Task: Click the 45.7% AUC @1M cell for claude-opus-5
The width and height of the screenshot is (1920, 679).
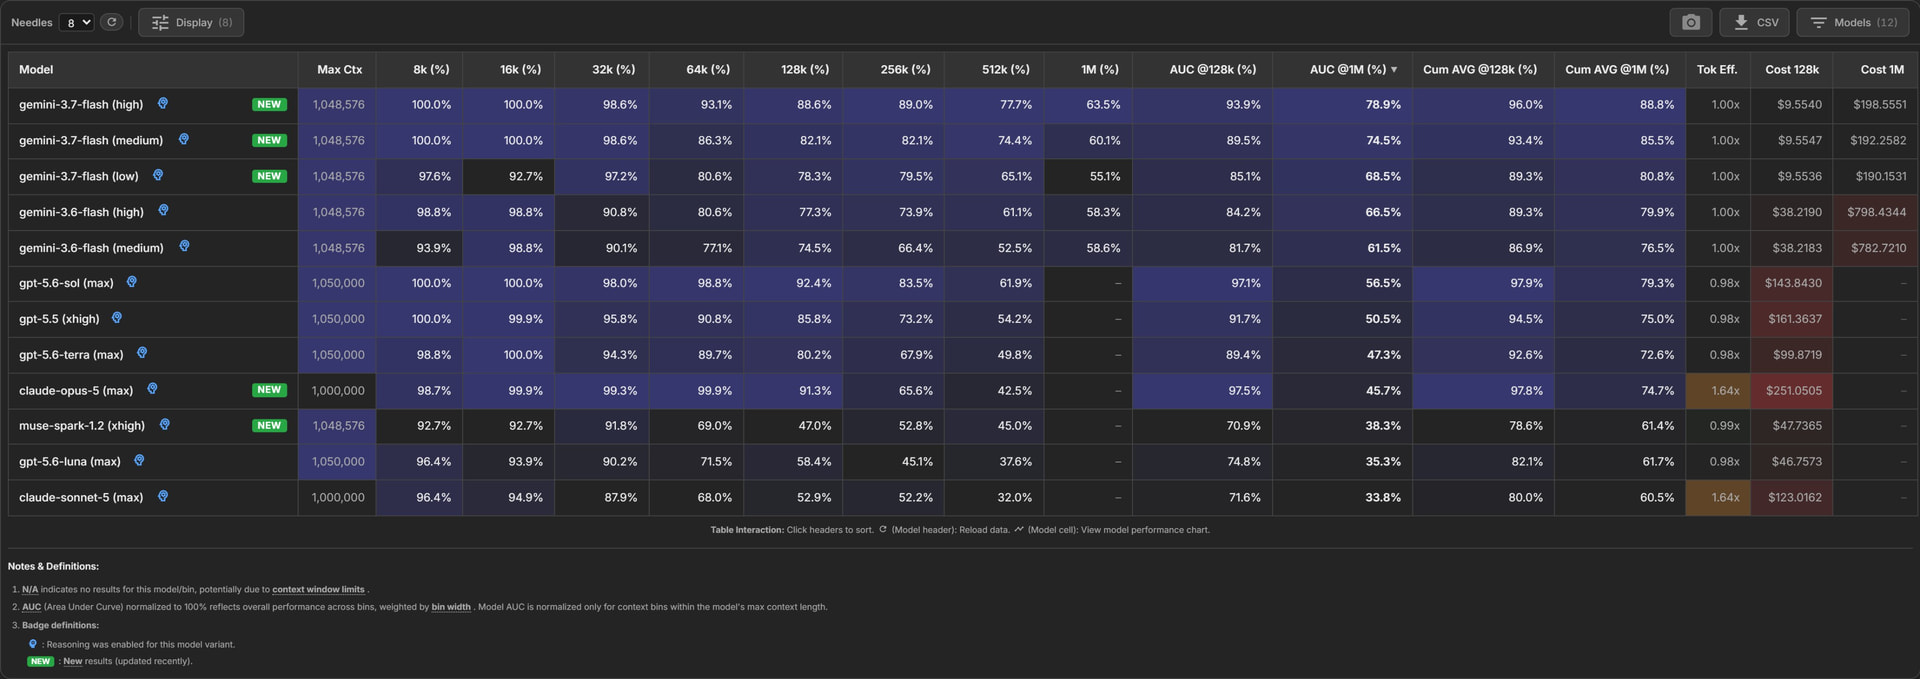Action: 1342,390
